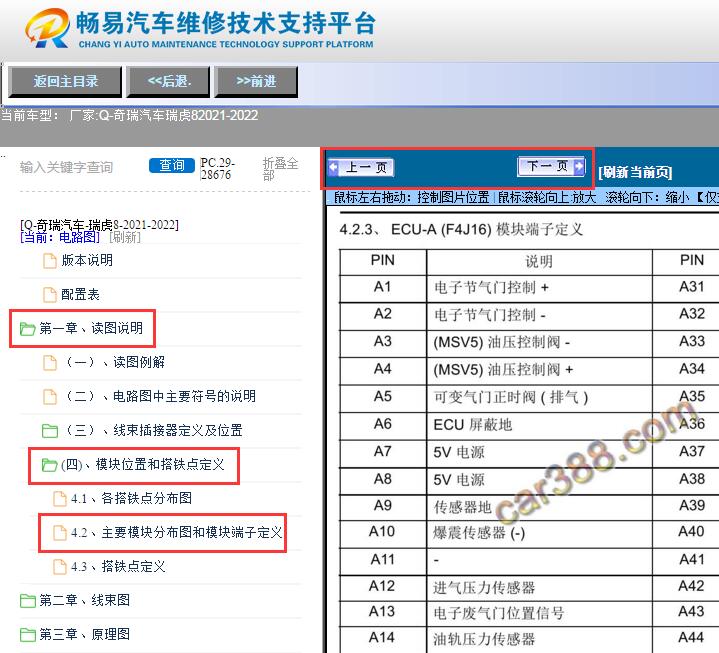
Task: Click the page icon next to 配置表
Action: click(50, 294)
